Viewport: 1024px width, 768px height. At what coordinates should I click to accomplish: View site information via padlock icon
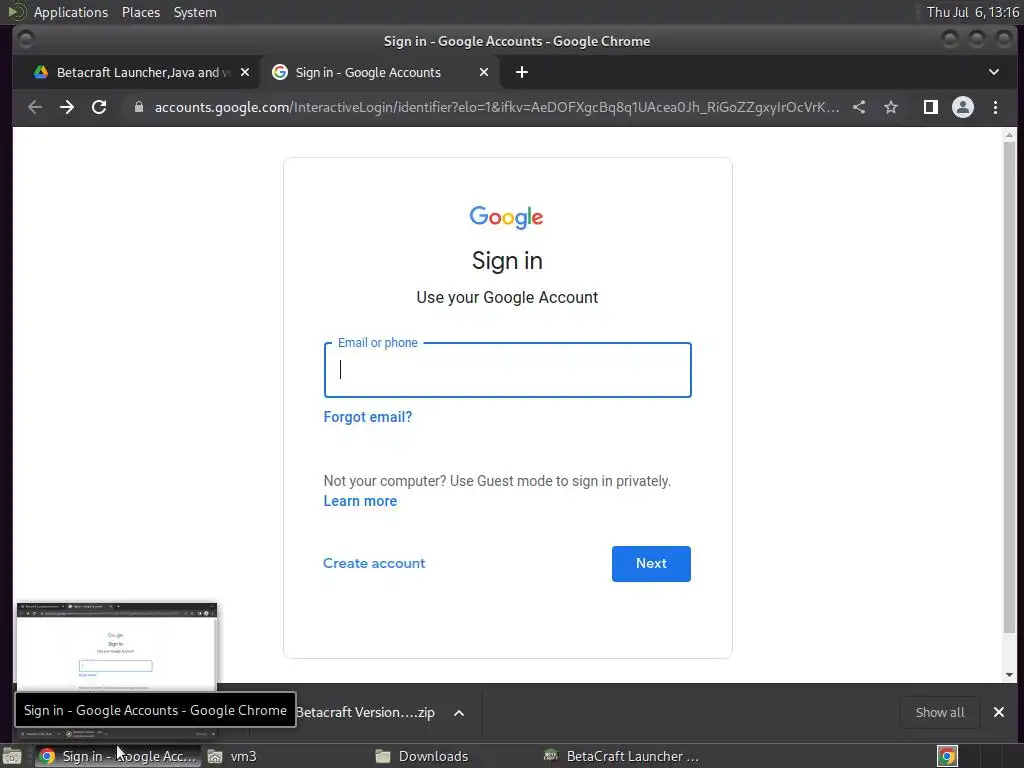point(138,107)
